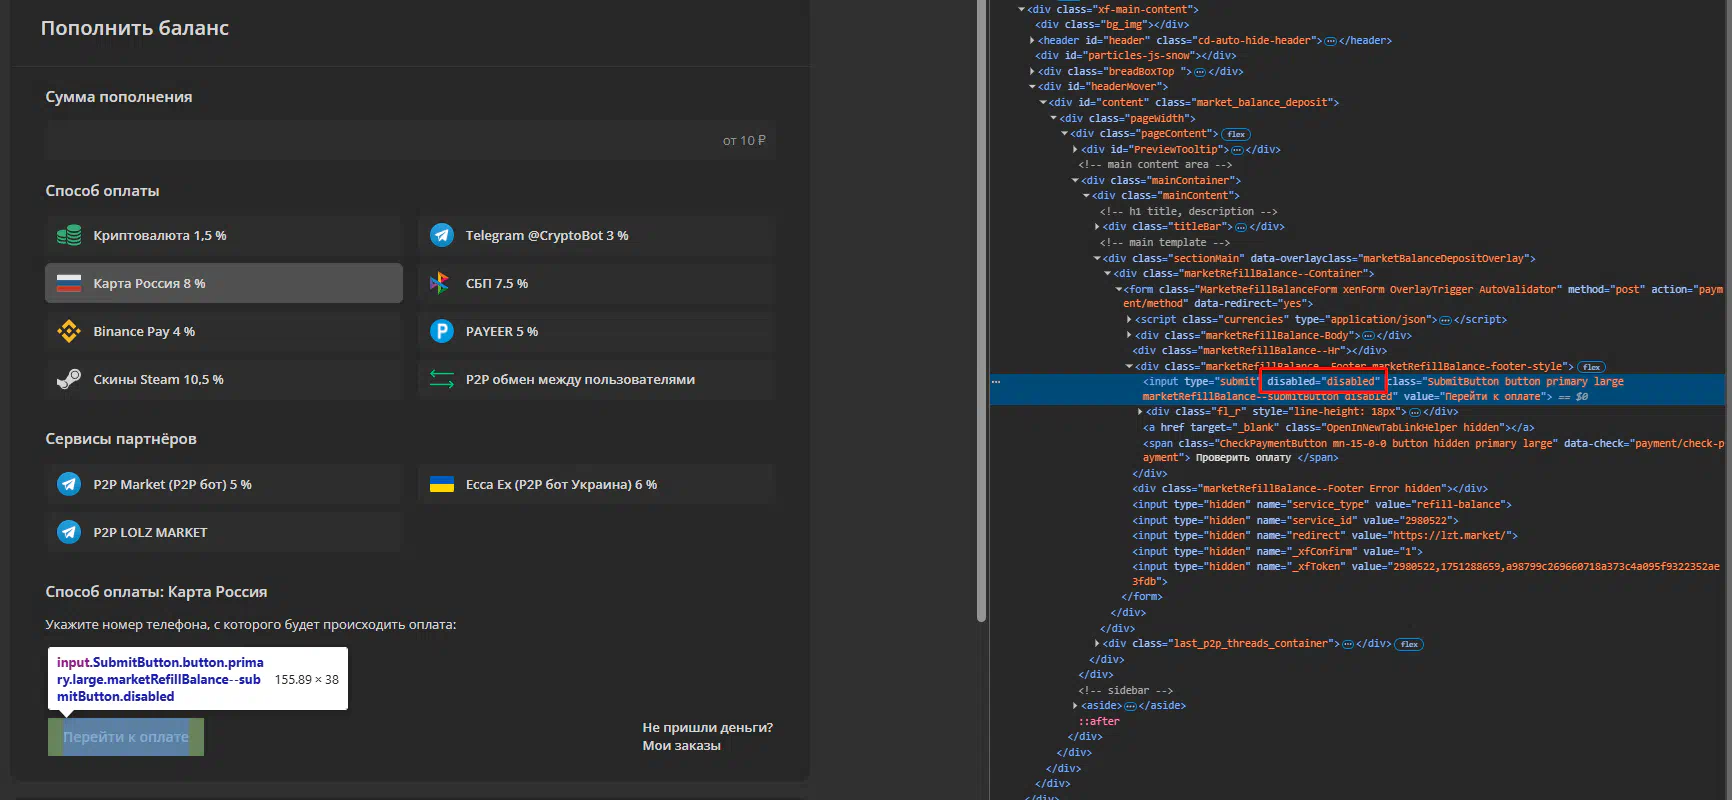
Task: Expand the ellipsis in the breadBoxTop row
Action: (x=1200, y=72)
